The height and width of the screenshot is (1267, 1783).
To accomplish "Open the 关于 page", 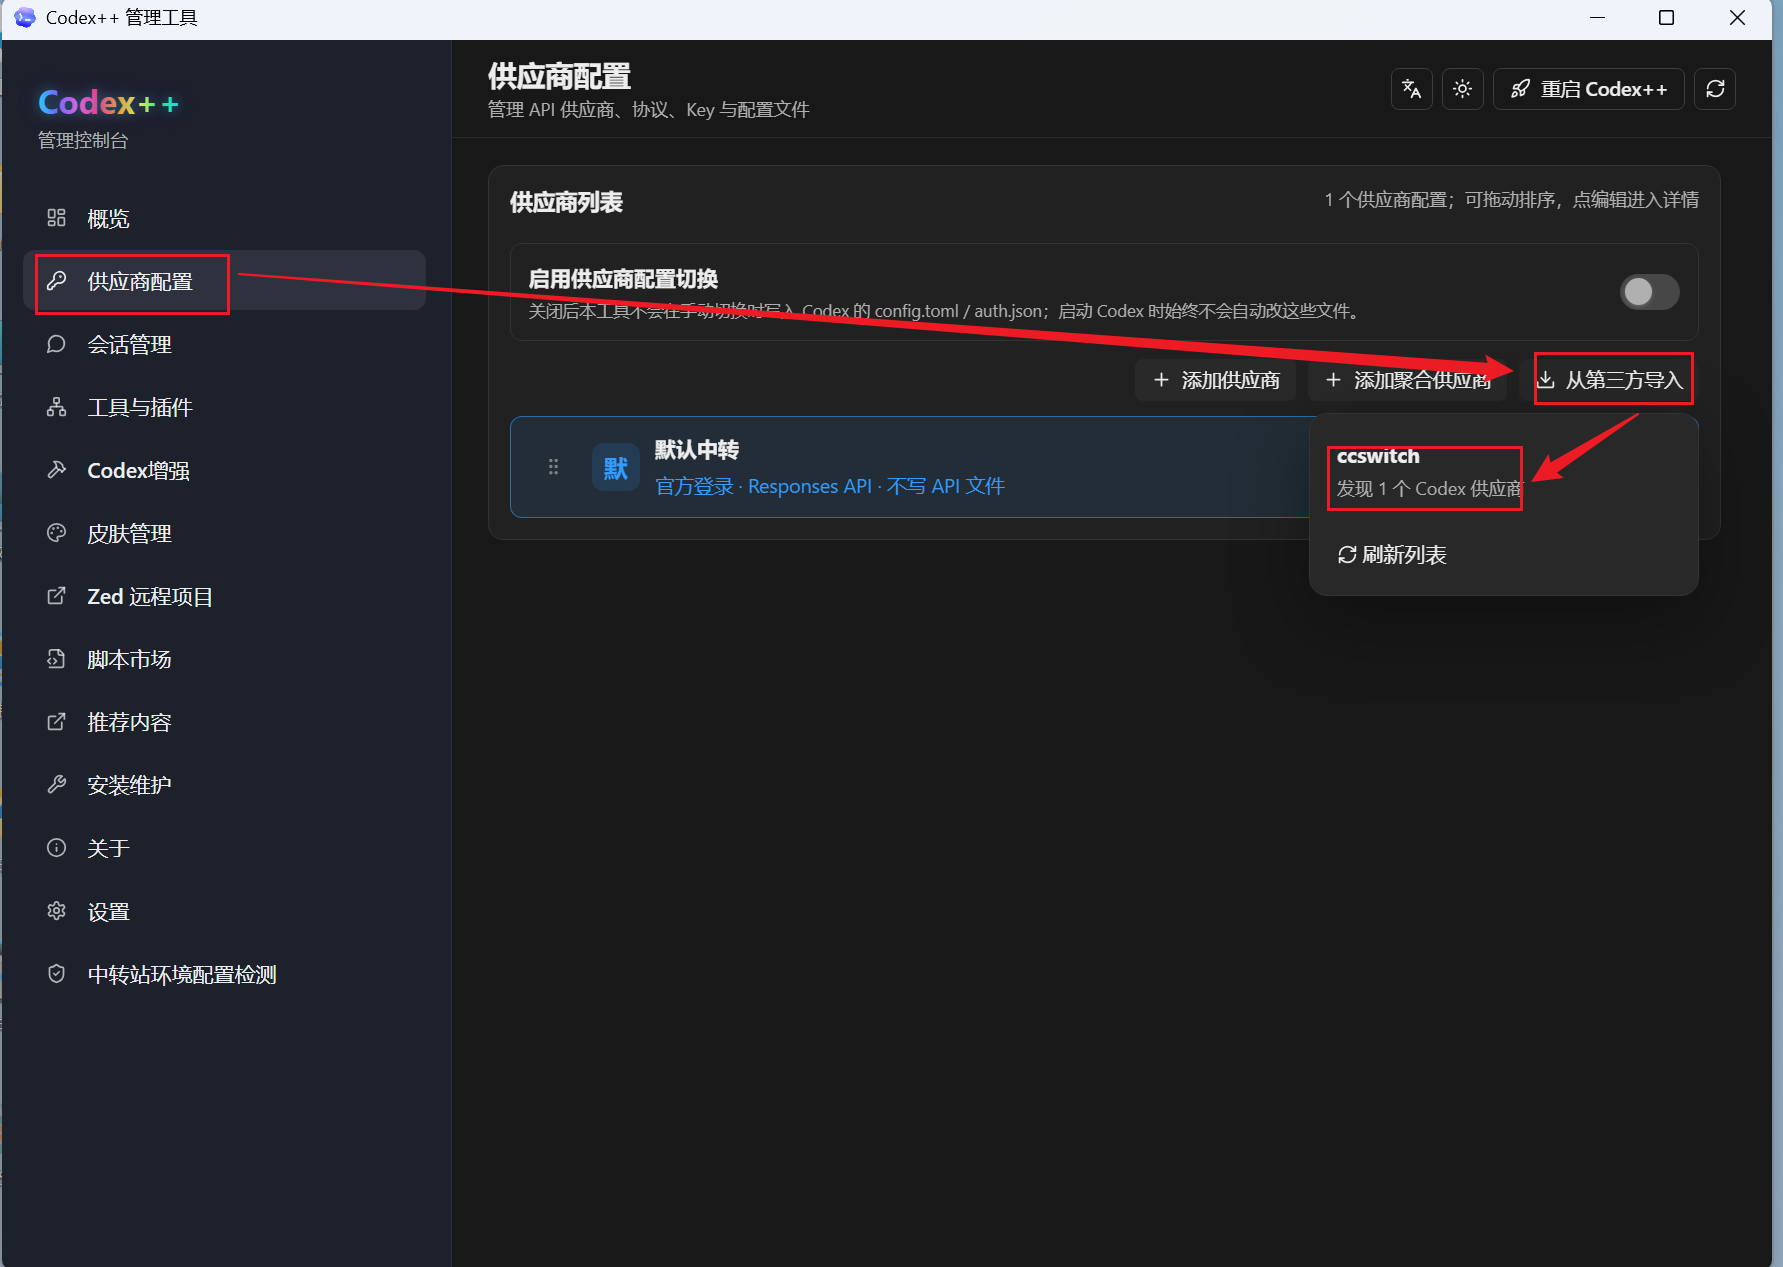I will (x=224, y=848).
